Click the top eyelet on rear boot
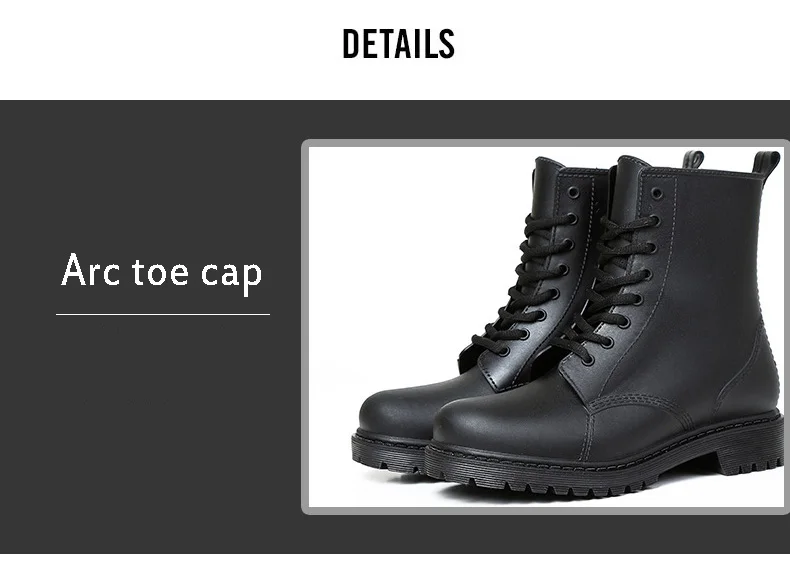Viewport: 790px width, 565px height. [x=573, y=192]
